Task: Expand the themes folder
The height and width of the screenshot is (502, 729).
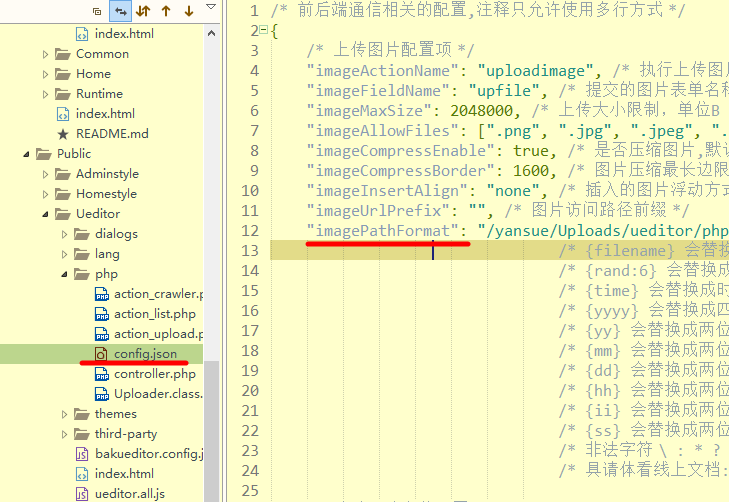Action: pyautogui.click(x=65, y=414)
